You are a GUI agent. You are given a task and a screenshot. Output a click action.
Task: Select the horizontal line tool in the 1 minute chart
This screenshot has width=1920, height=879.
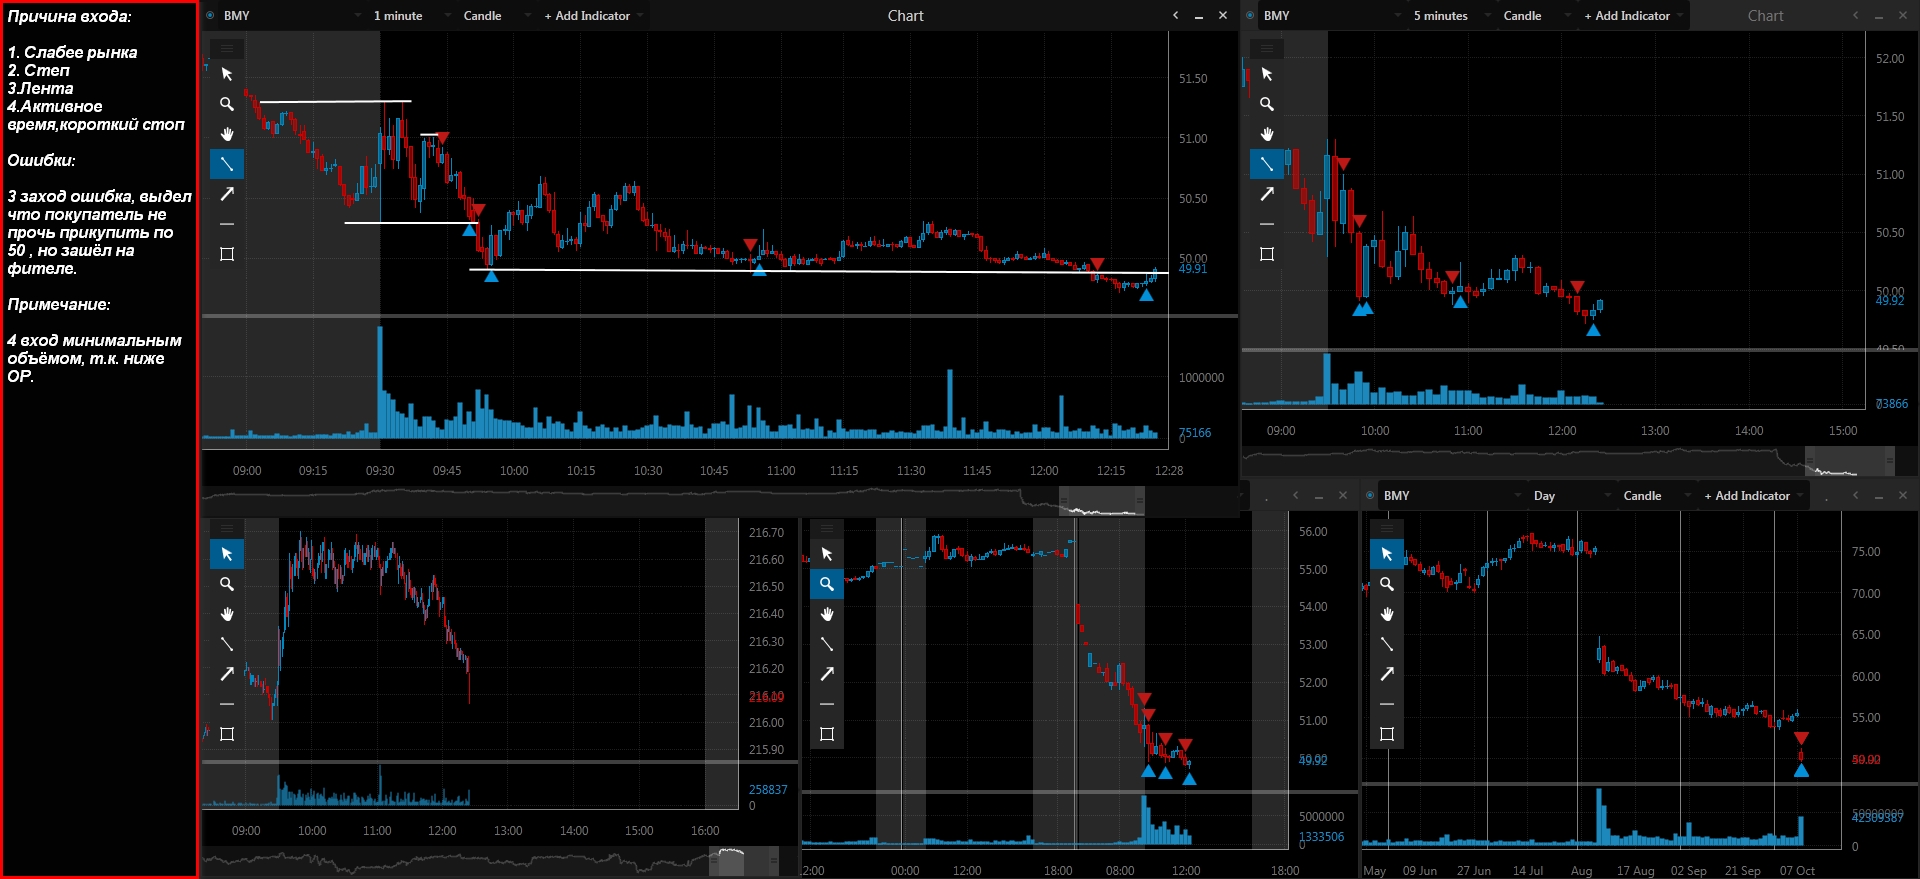[x=227, y=224]
